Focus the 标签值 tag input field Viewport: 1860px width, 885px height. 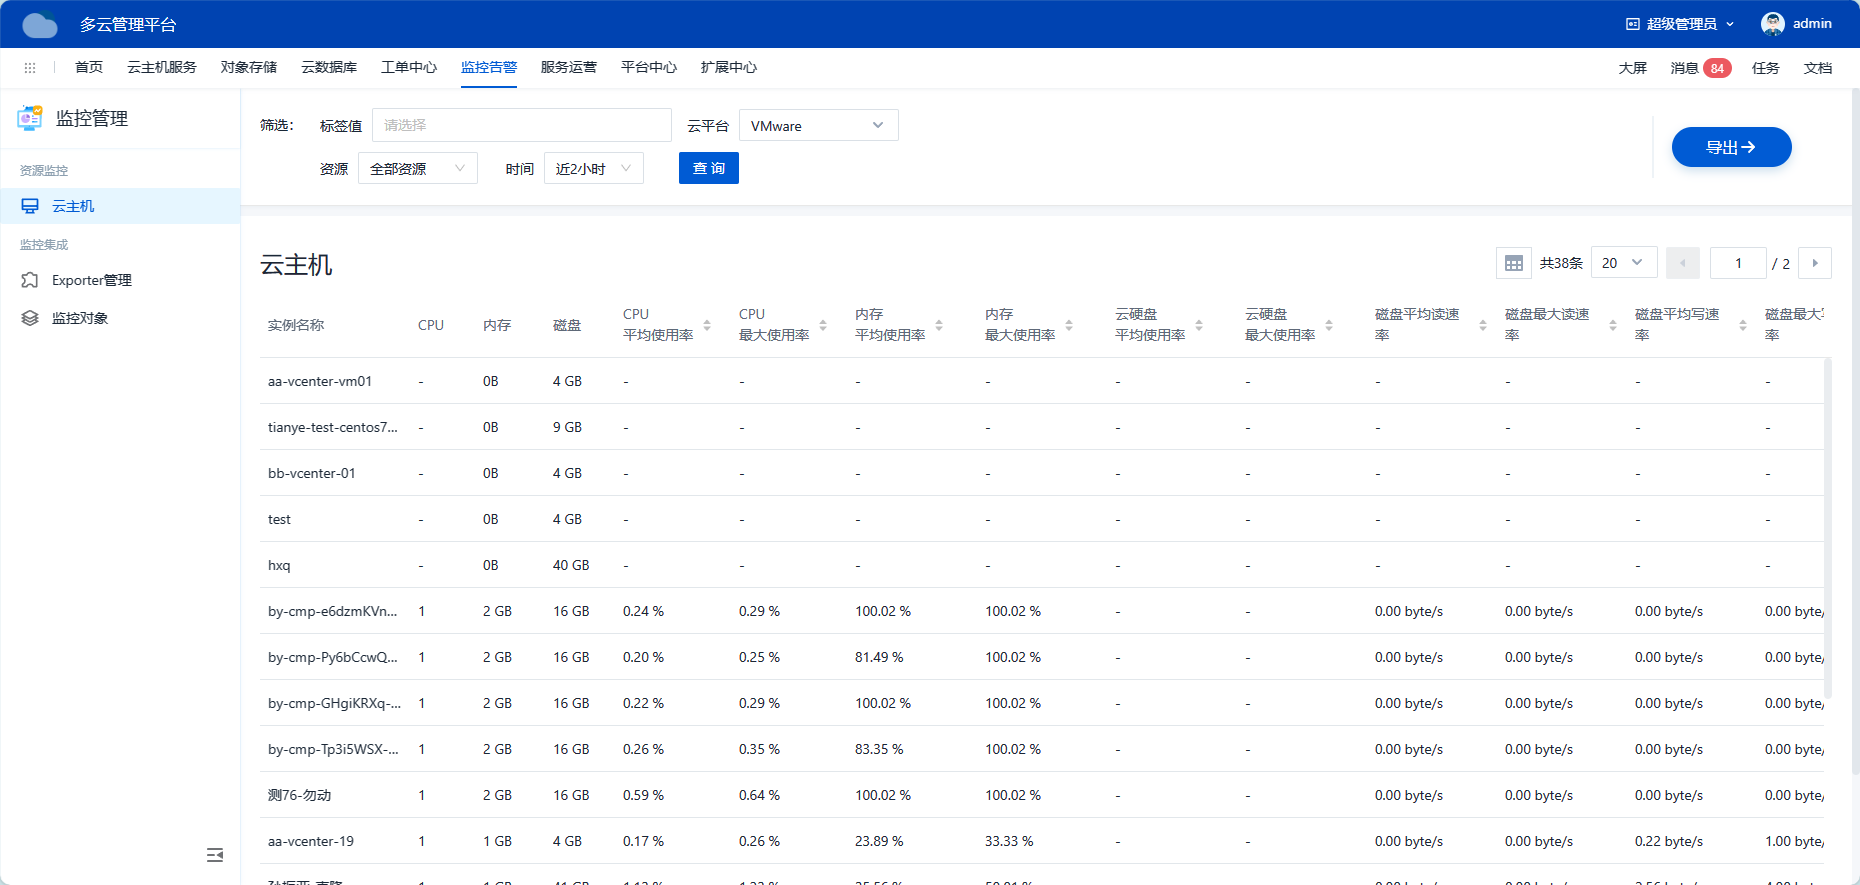pyautogui.click(x=521, y=126)
